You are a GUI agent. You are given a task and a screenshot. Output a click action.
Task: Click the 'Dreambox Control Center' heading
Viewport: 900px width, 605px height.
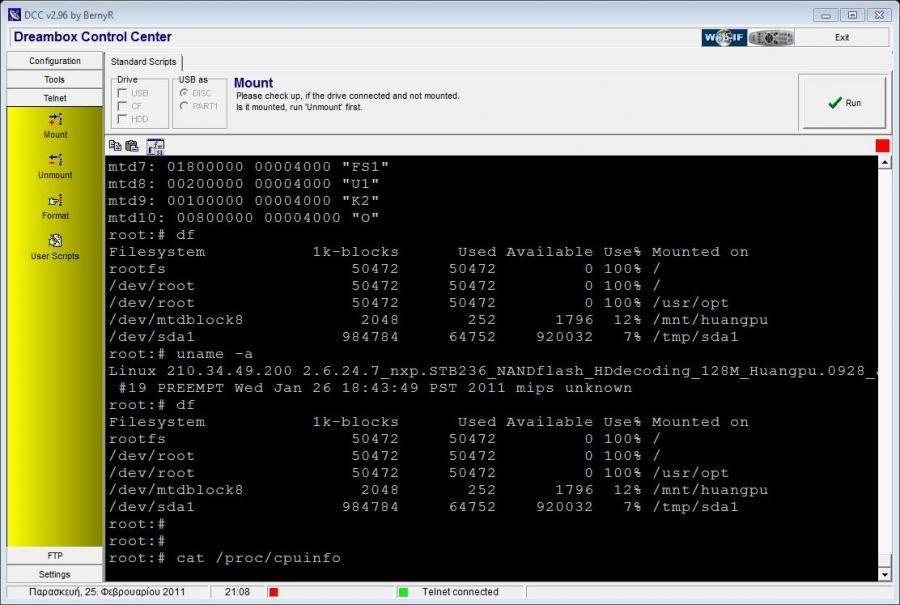point(92,37)
